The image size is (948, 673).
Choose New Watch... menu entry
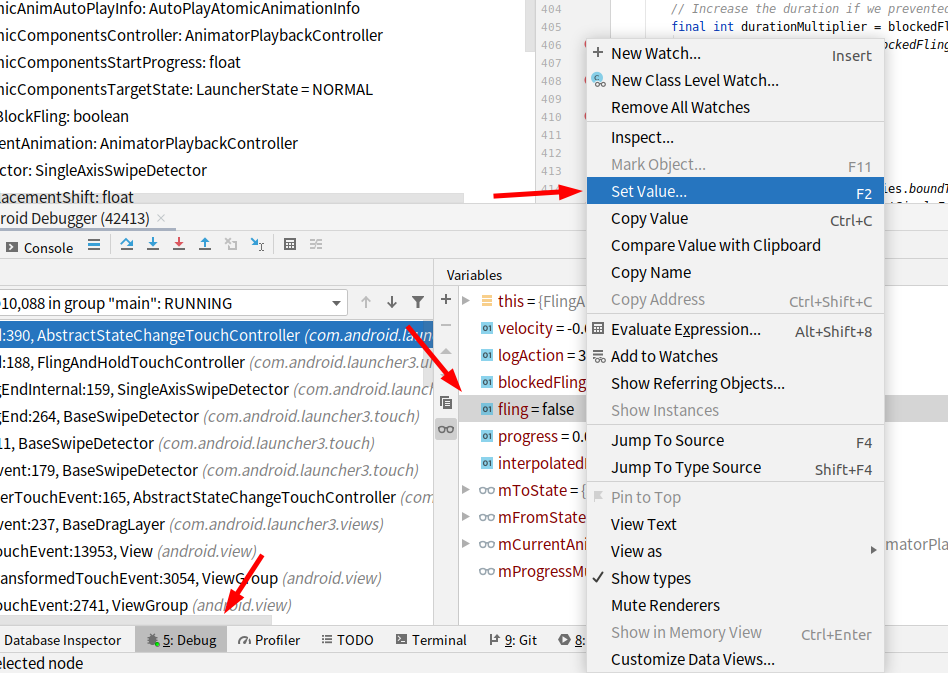[735, 54]
